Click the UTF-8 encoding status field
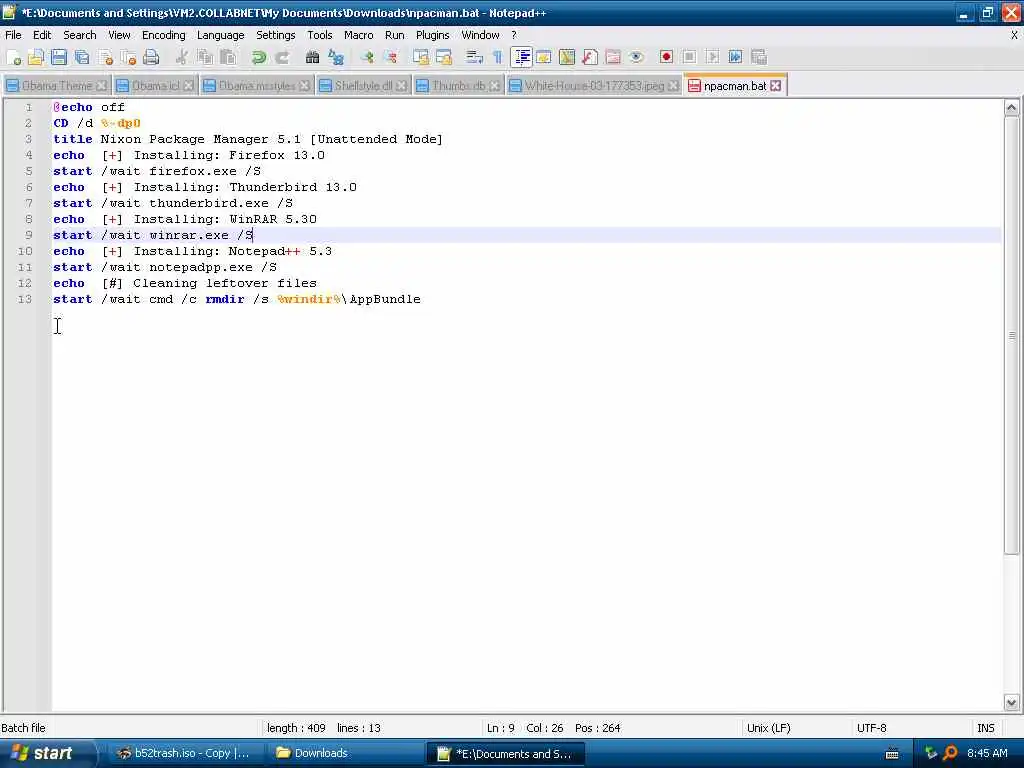The image size is (1024, 768). tap(872, 728)
